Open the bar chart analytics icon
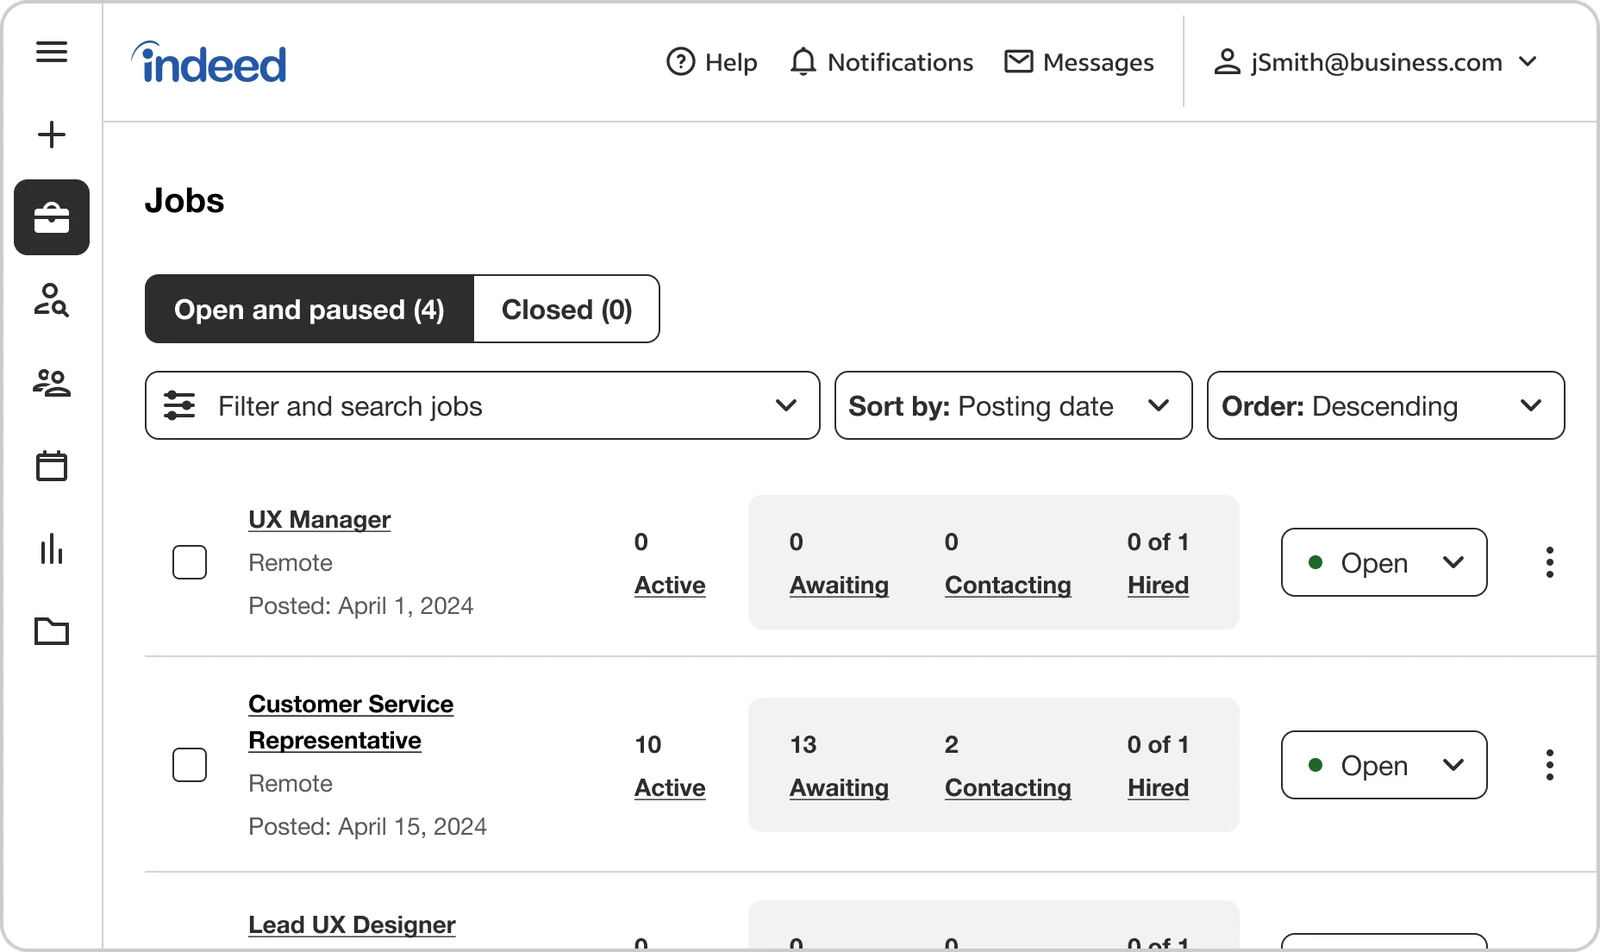The height and width of the screenshot is (952, 1600). [x=51, y=549]
